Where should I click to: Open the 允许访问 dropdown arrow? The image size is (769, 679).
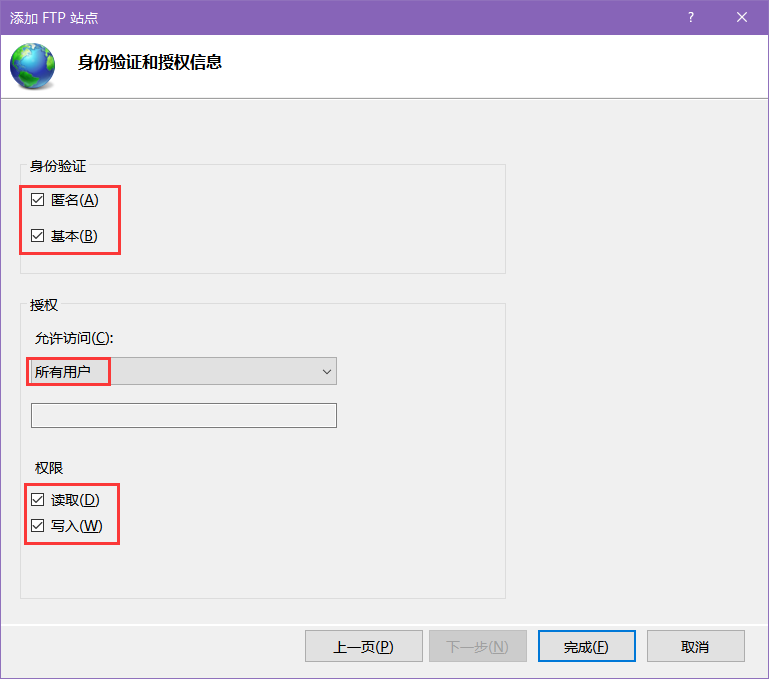tap(327, 371)
